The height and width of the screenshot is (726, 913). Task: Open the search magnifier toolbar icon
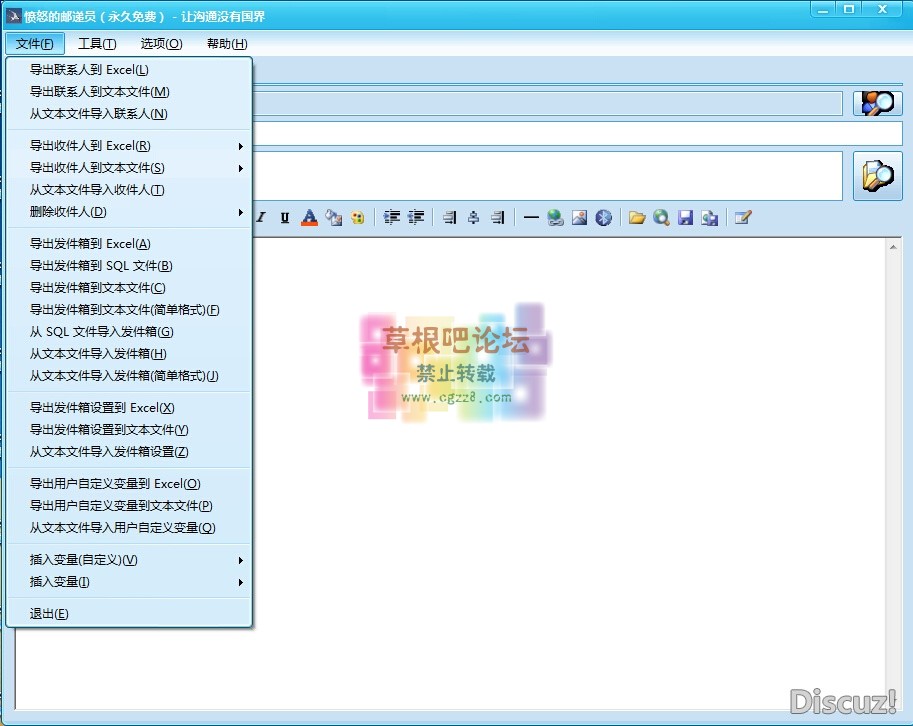661,217
